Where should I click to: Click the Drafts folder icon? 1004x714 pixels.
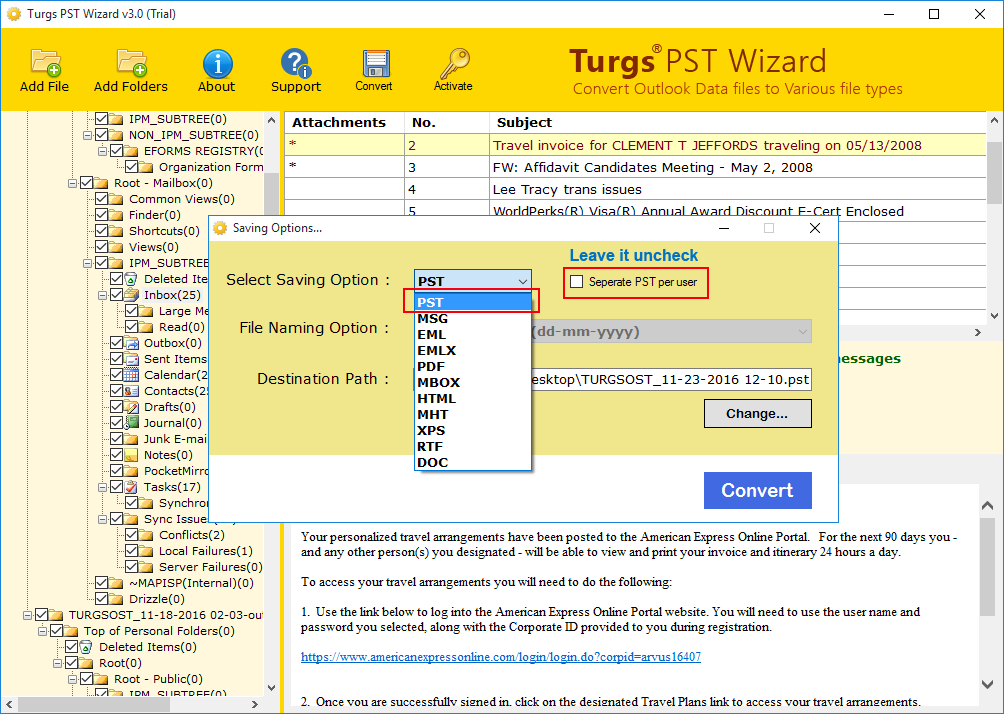point(131,407)
